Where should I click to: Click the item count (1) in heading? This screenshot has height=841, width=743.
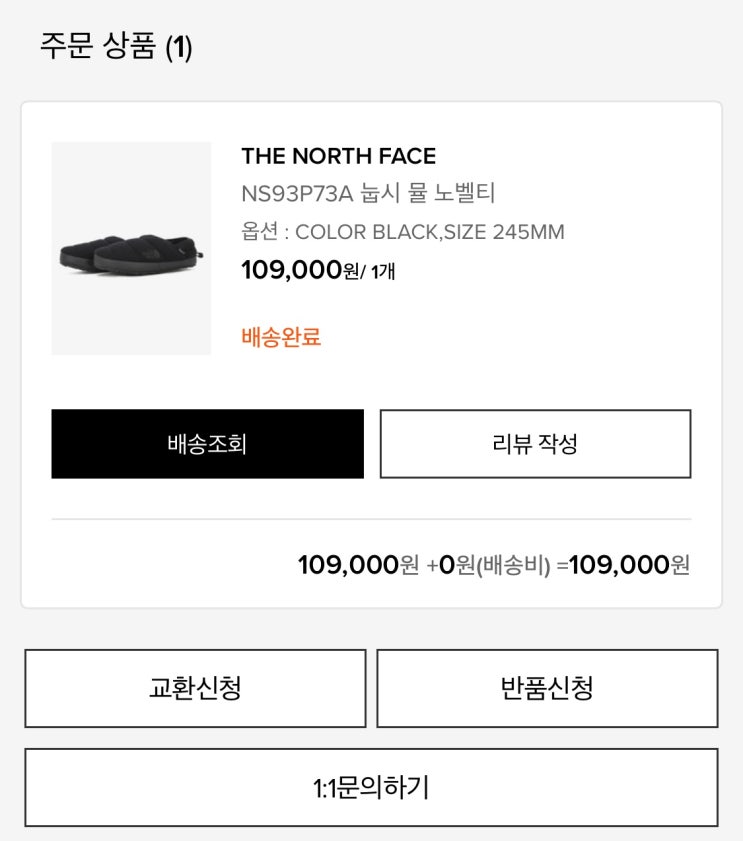coord(178,48)
